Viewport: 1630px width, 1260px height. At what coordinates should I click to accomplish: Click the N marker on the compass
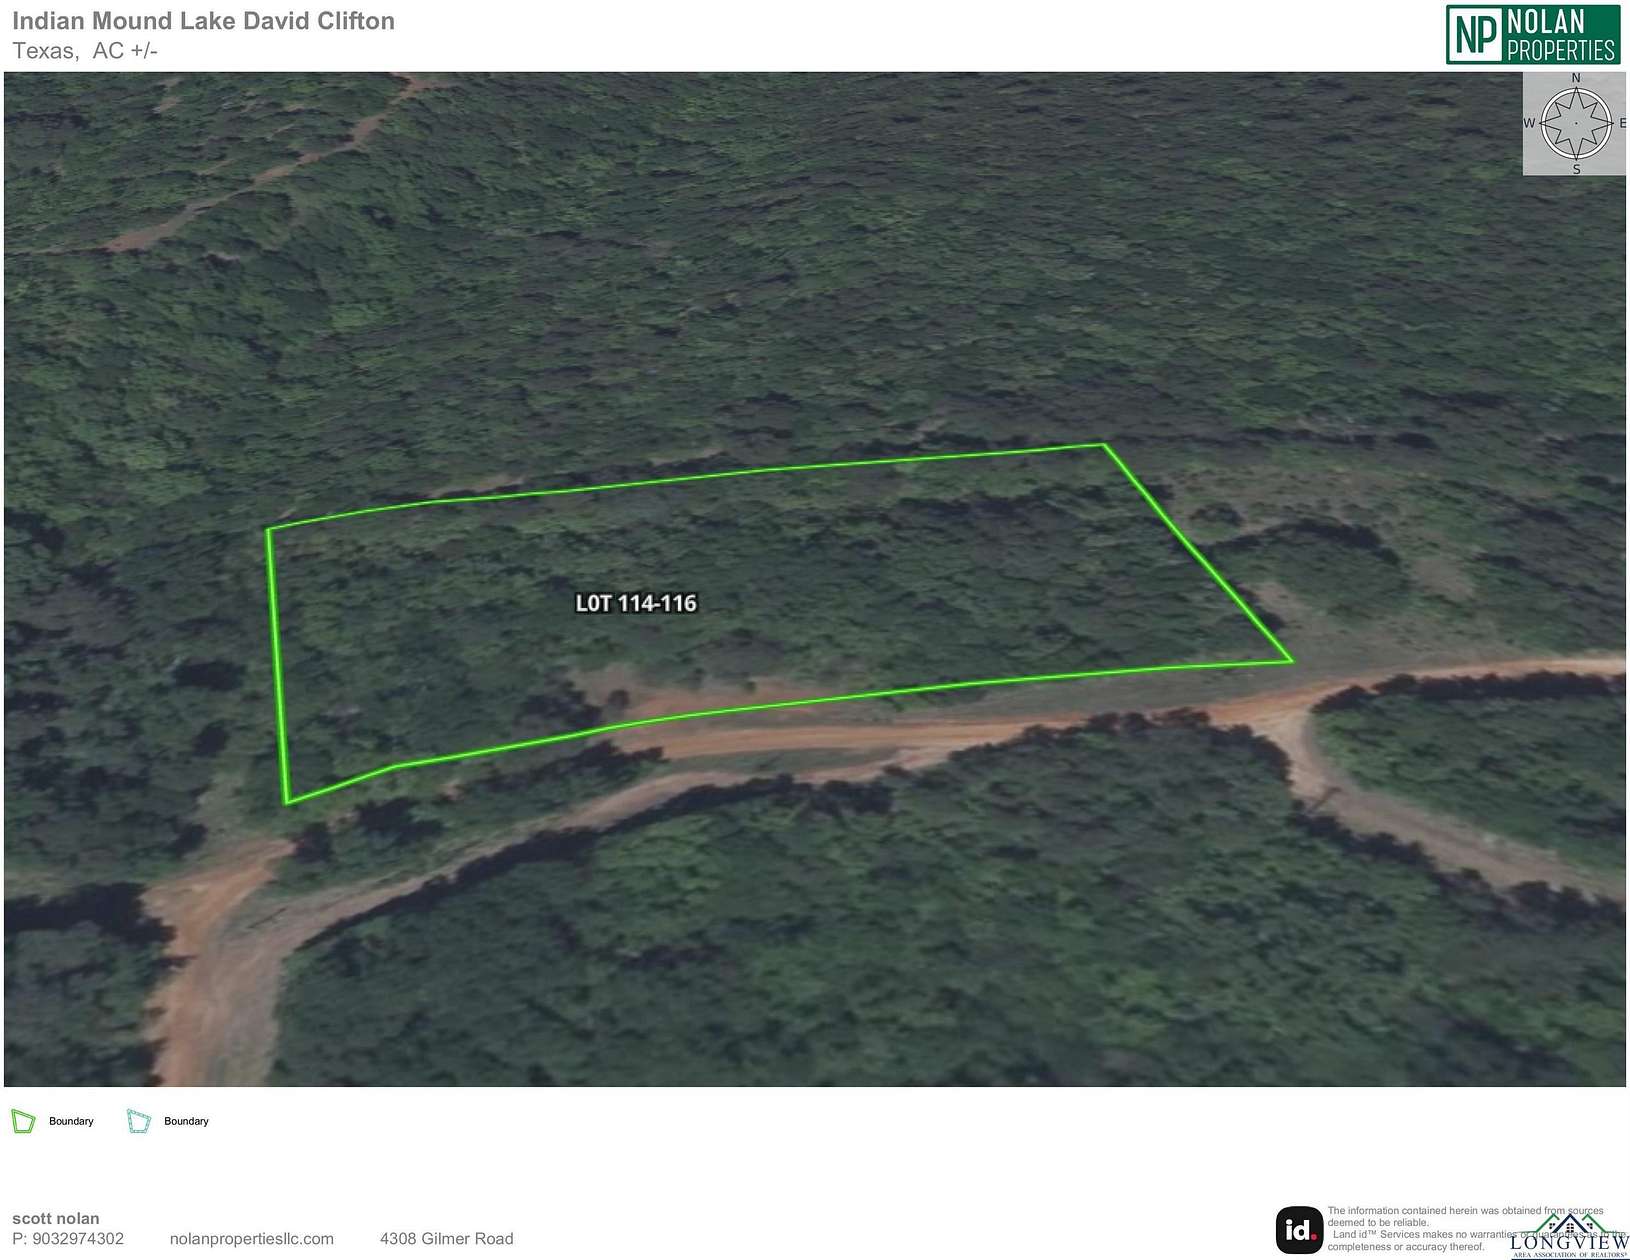click(1575, 78)
